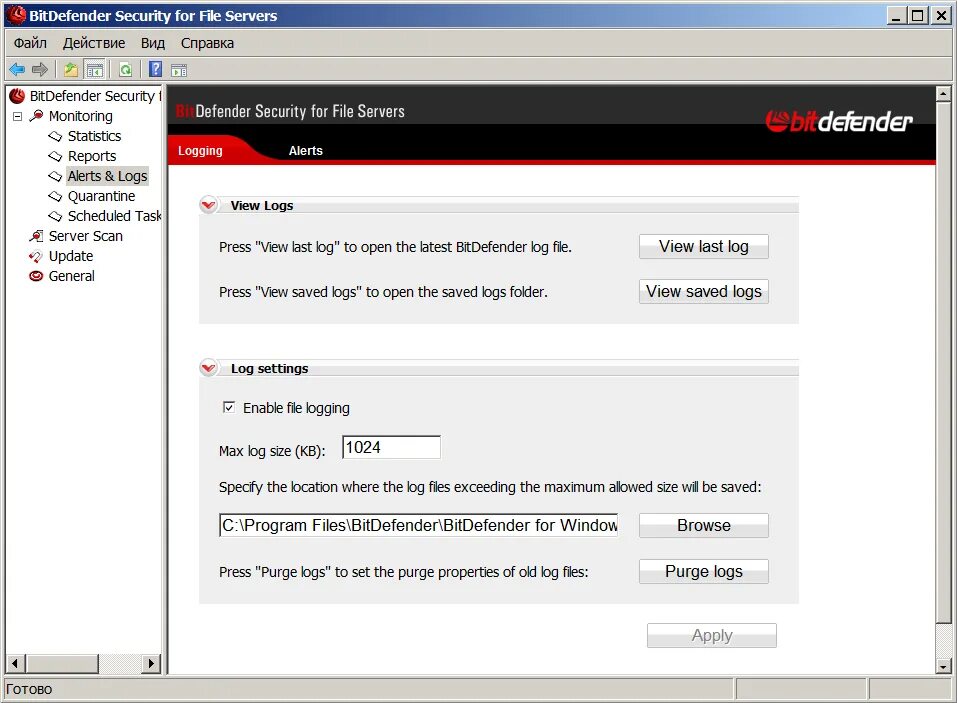Click the Max log size input field

[x=391, y=447]
